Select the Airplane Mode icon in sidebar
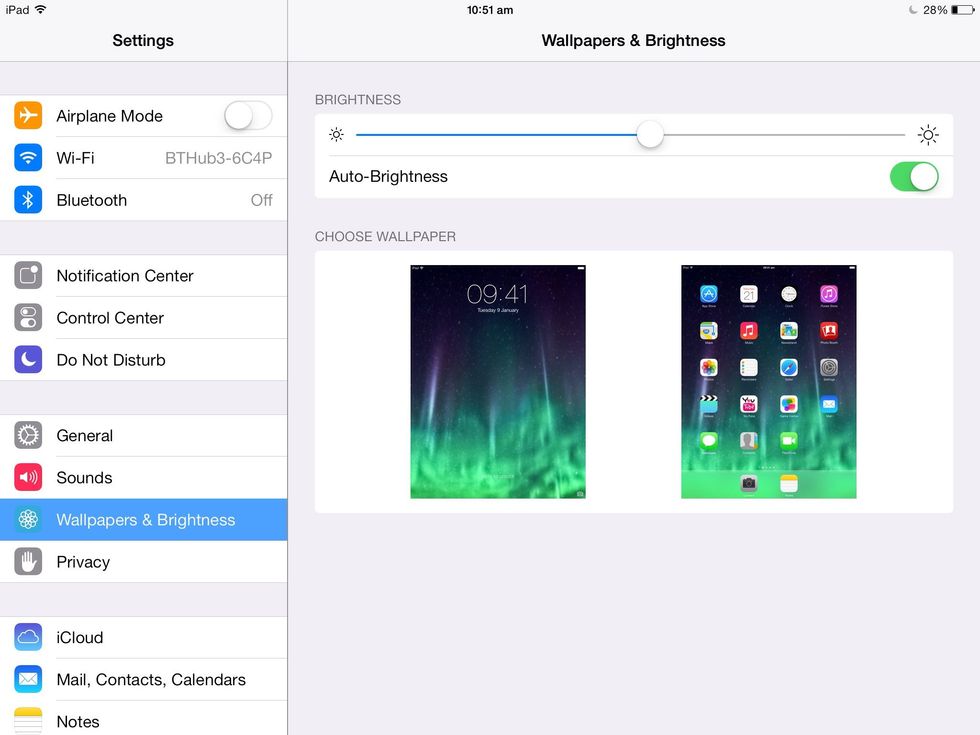The height and width of the screenshot is (735, 980). tap(27, 115)
